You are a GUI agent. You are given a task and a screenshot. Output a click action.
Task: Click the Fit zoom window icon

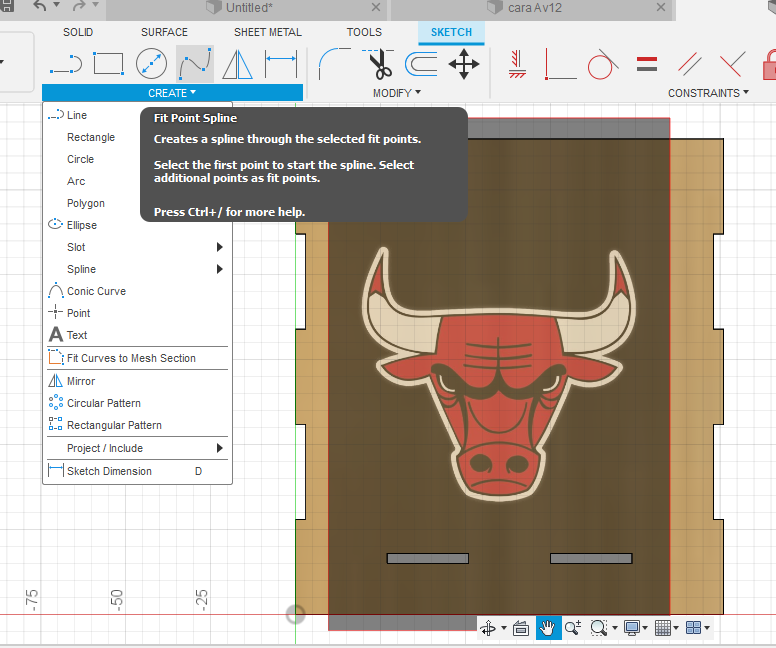(599, 628)
